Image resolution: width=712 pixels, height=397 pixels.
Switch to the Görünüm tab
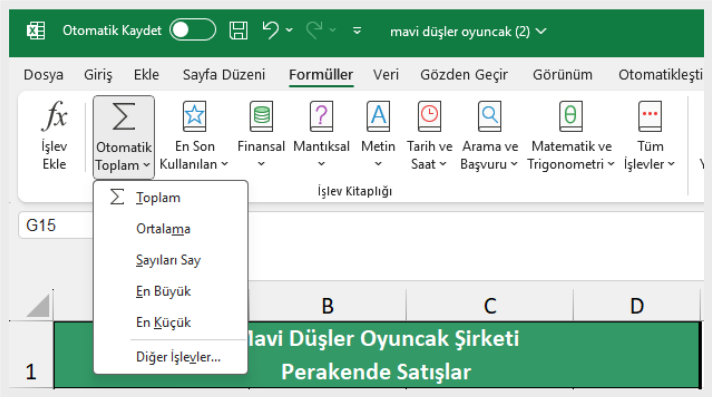pyautogui.click(x=563, y=74)
